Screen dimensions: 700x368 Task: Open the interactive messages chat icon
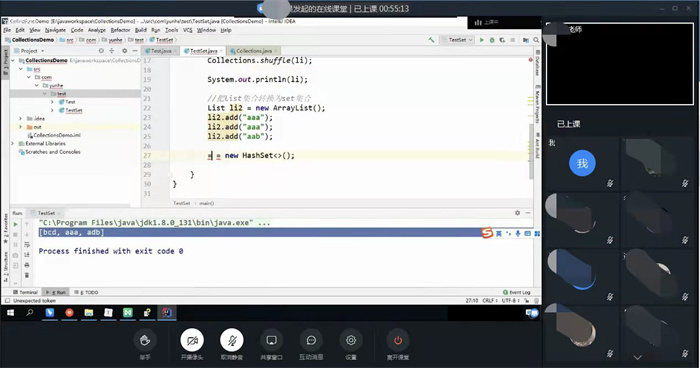[x=311, y=341]
